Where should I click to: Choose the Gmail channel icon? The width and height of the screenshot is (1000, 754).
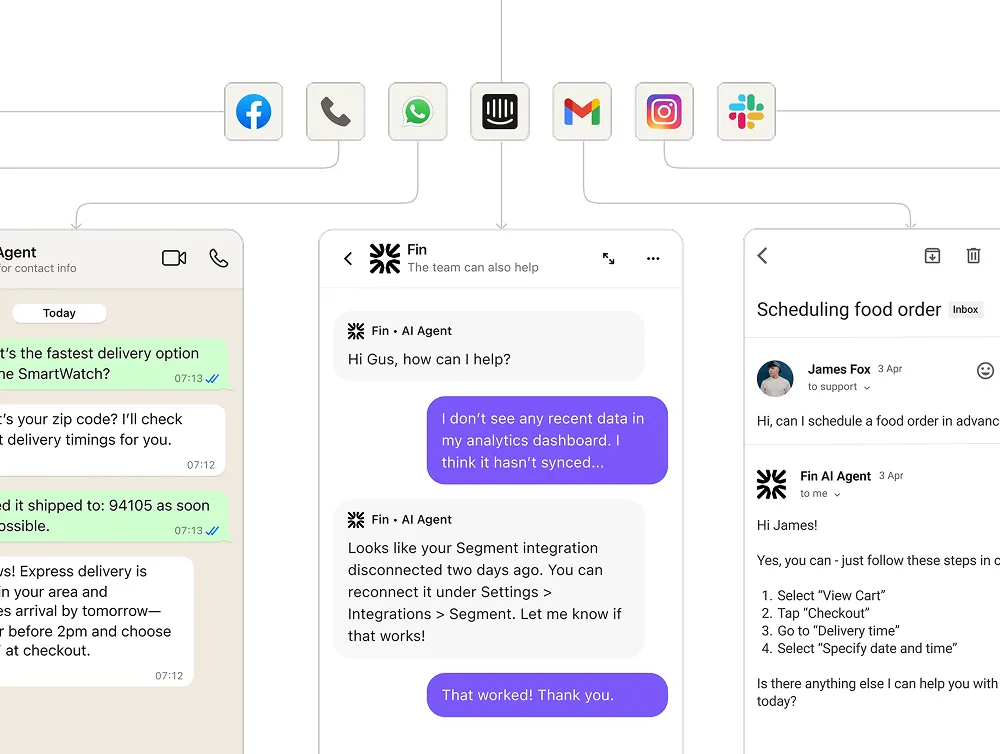[582, 112]
